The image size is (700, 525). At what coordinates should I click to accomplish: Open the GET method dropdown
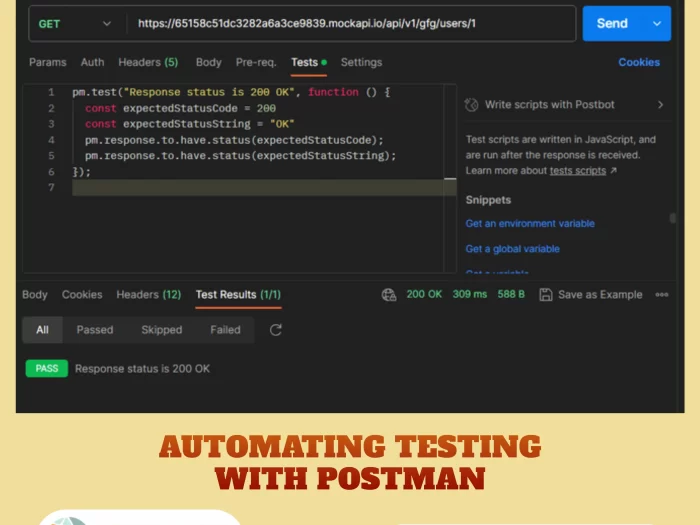coord(75,24)
